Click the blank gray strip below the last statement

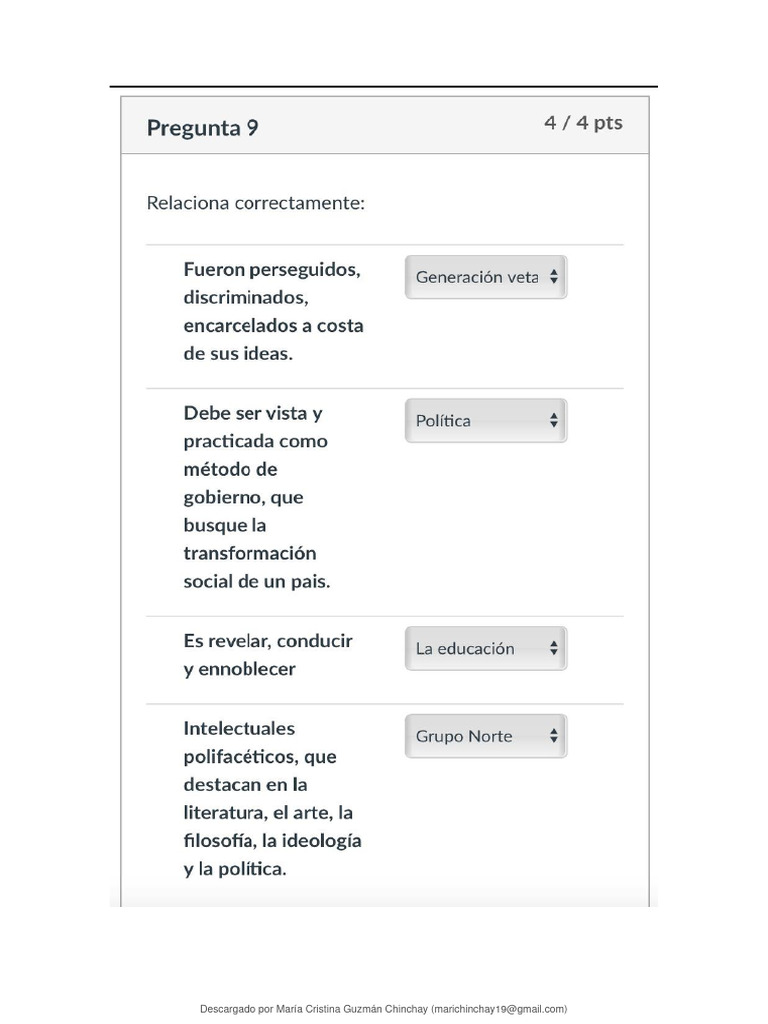(x=384, y=895)
